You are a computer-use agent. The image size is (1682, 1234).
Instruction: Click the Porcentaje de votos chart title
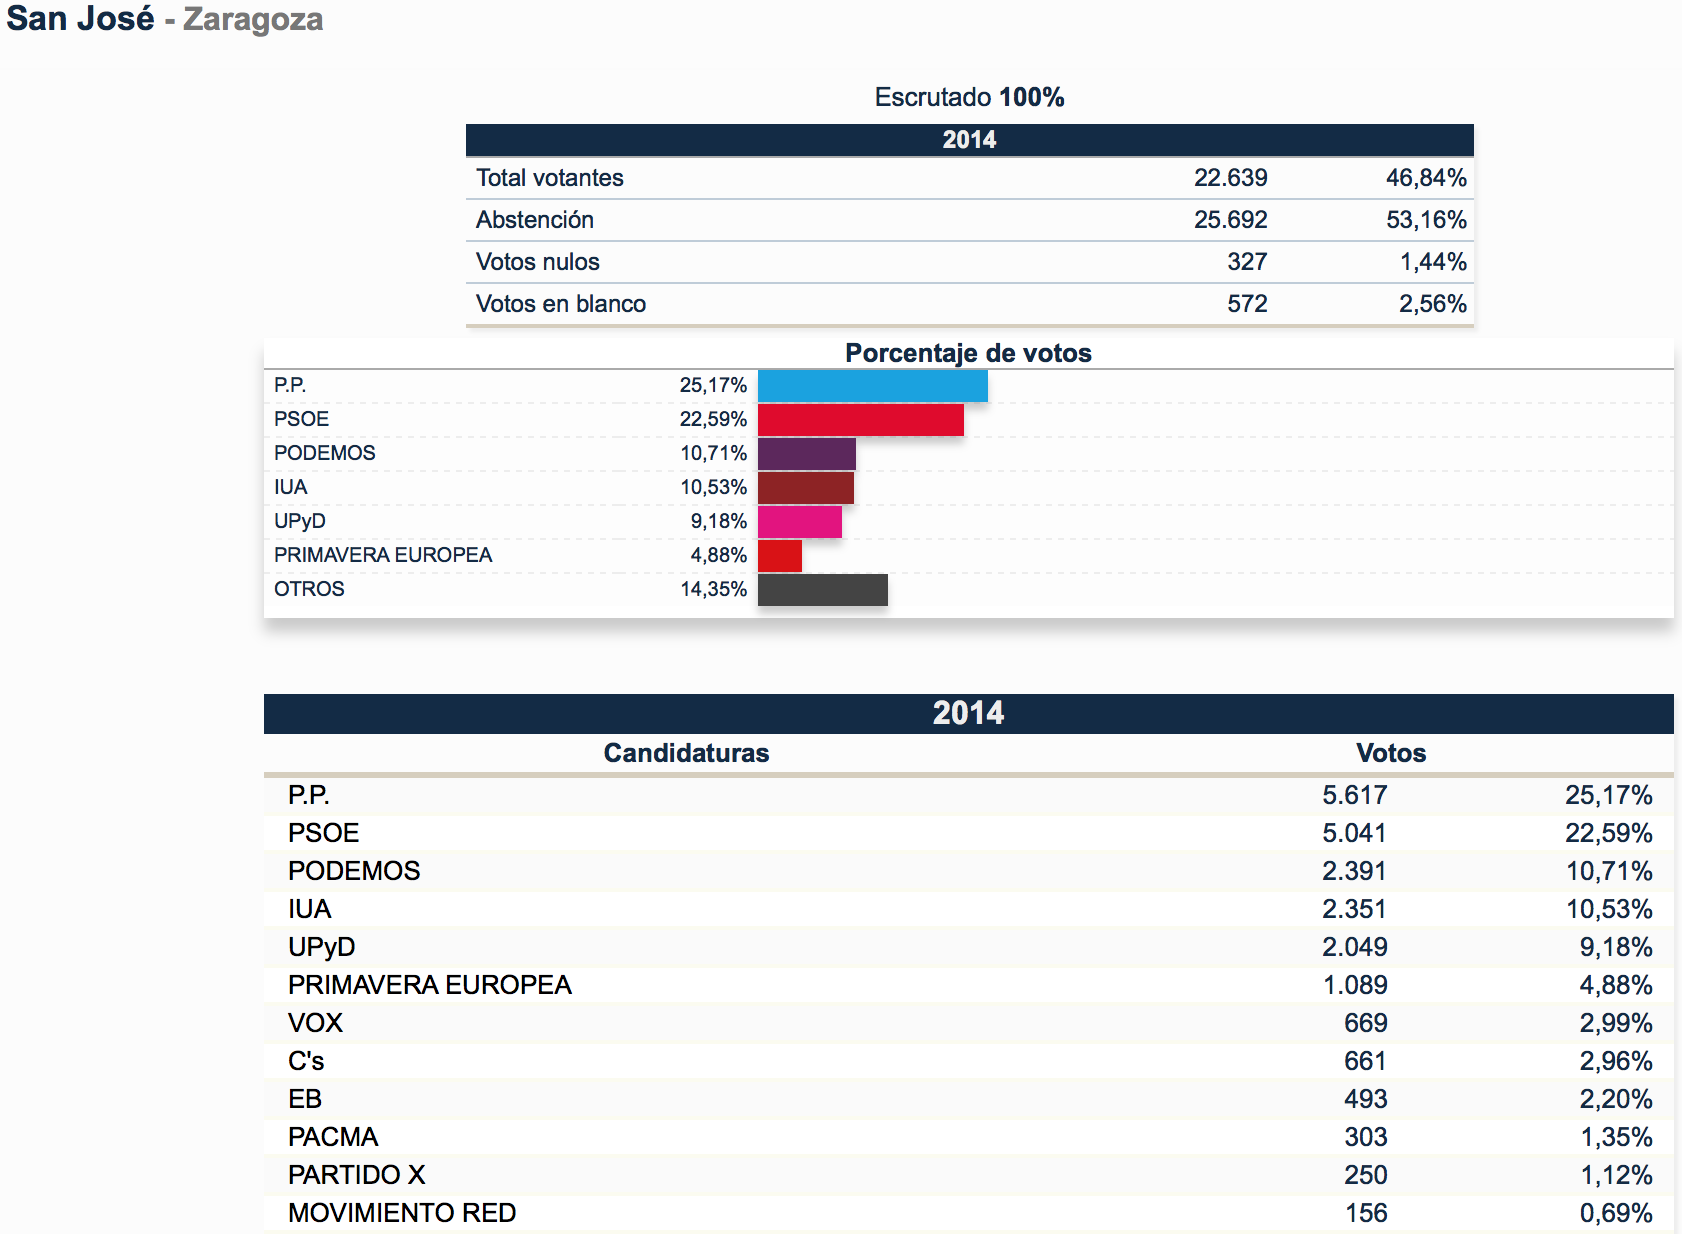click(968, 353)
